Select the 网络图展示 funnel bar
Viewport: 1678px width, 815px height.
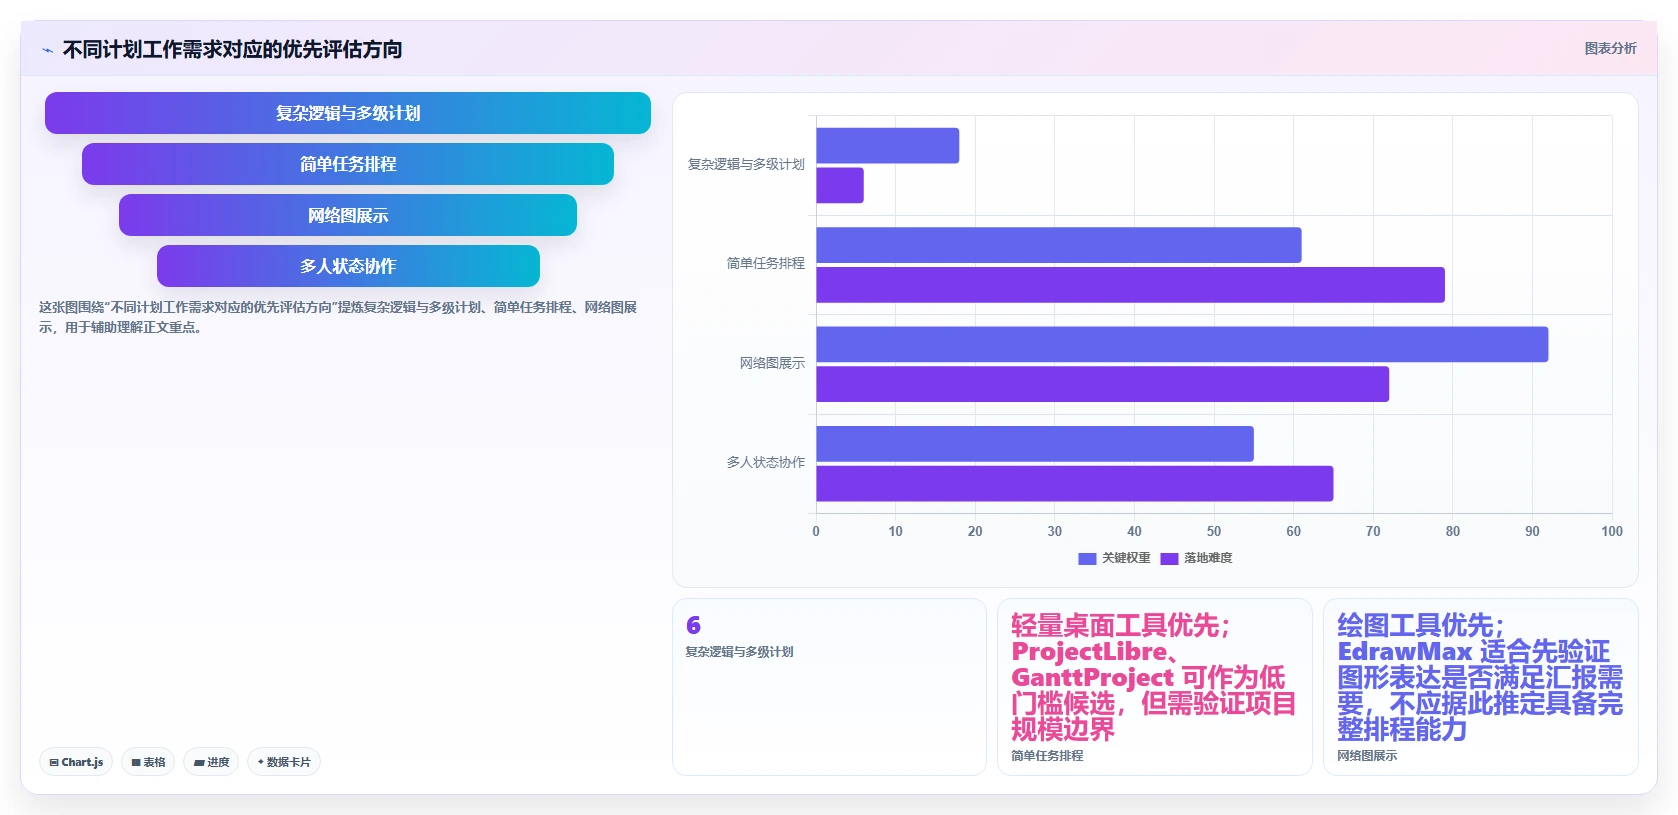[x=348, y=215]
